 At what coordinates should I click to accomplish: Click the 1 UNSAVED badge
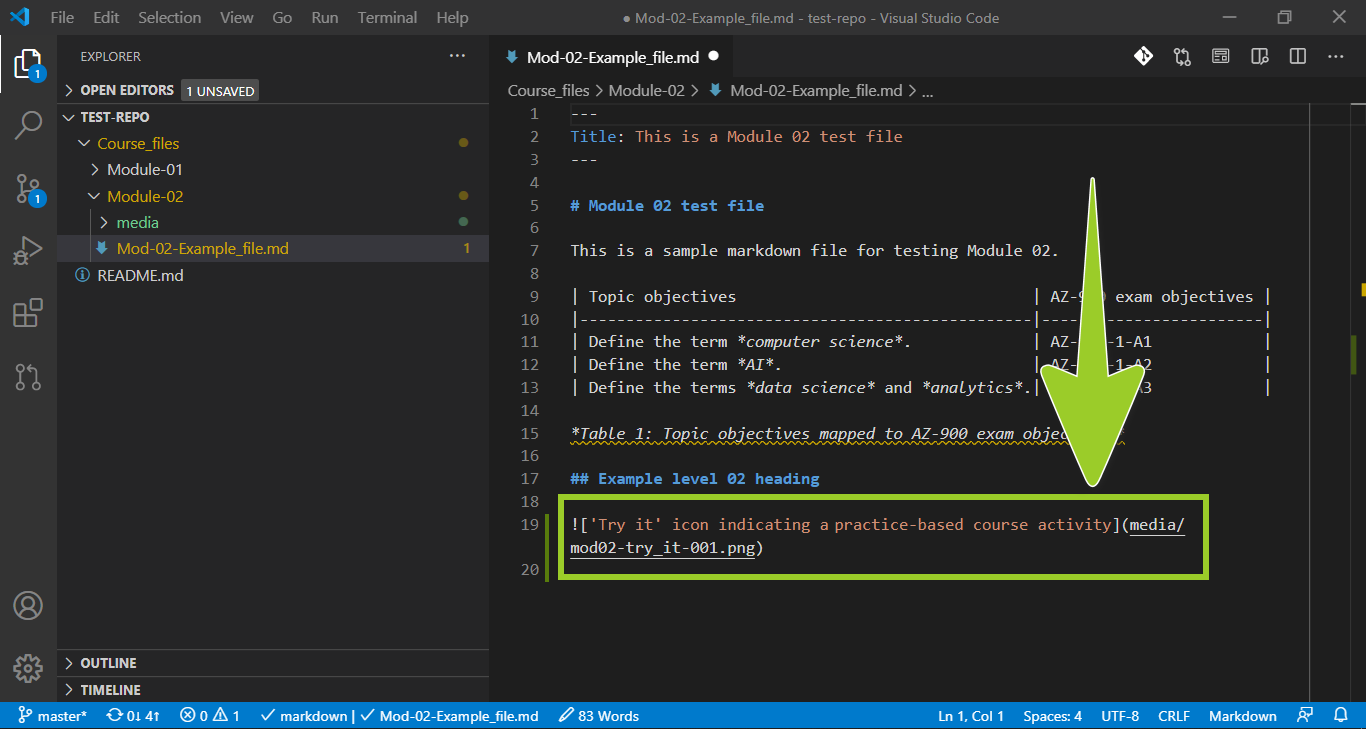(219, 91)
